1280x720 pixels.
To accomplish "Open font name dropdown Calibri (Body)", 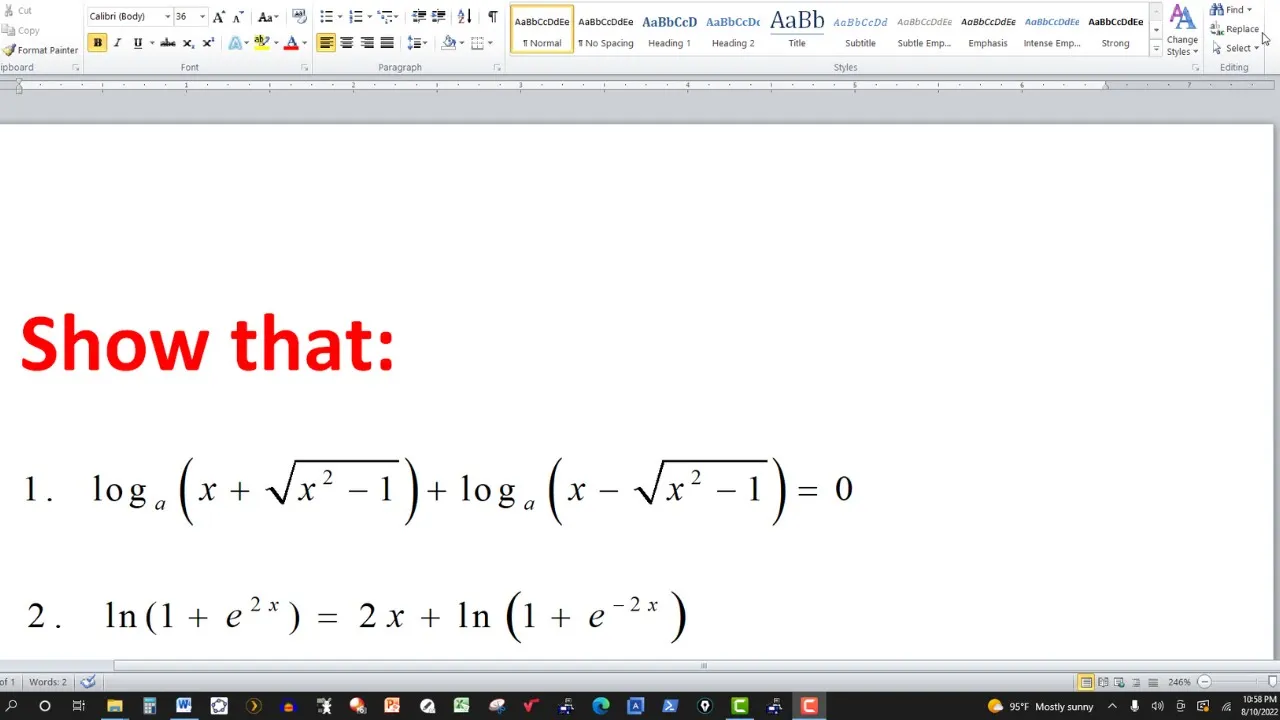I will pyautogui.click(x=167, y=17).
